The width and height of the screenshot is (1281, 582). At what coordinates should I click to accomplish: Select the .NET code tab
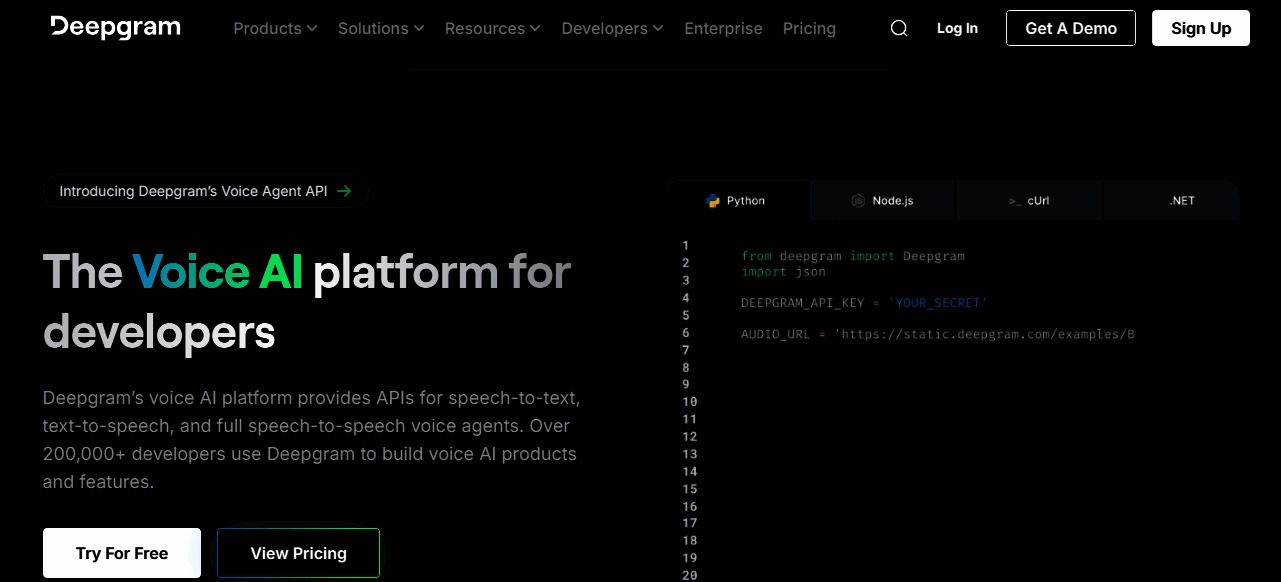1172,201
